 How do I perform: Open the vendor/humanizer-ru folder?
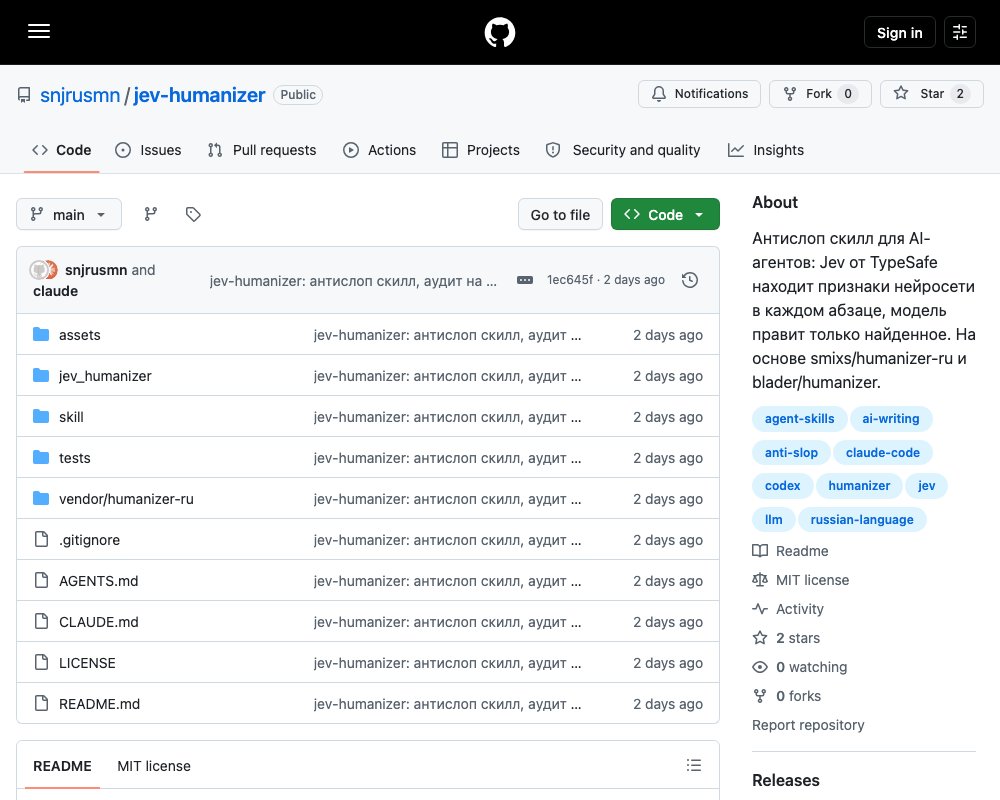pyautogui.click(x=126, y=499)
